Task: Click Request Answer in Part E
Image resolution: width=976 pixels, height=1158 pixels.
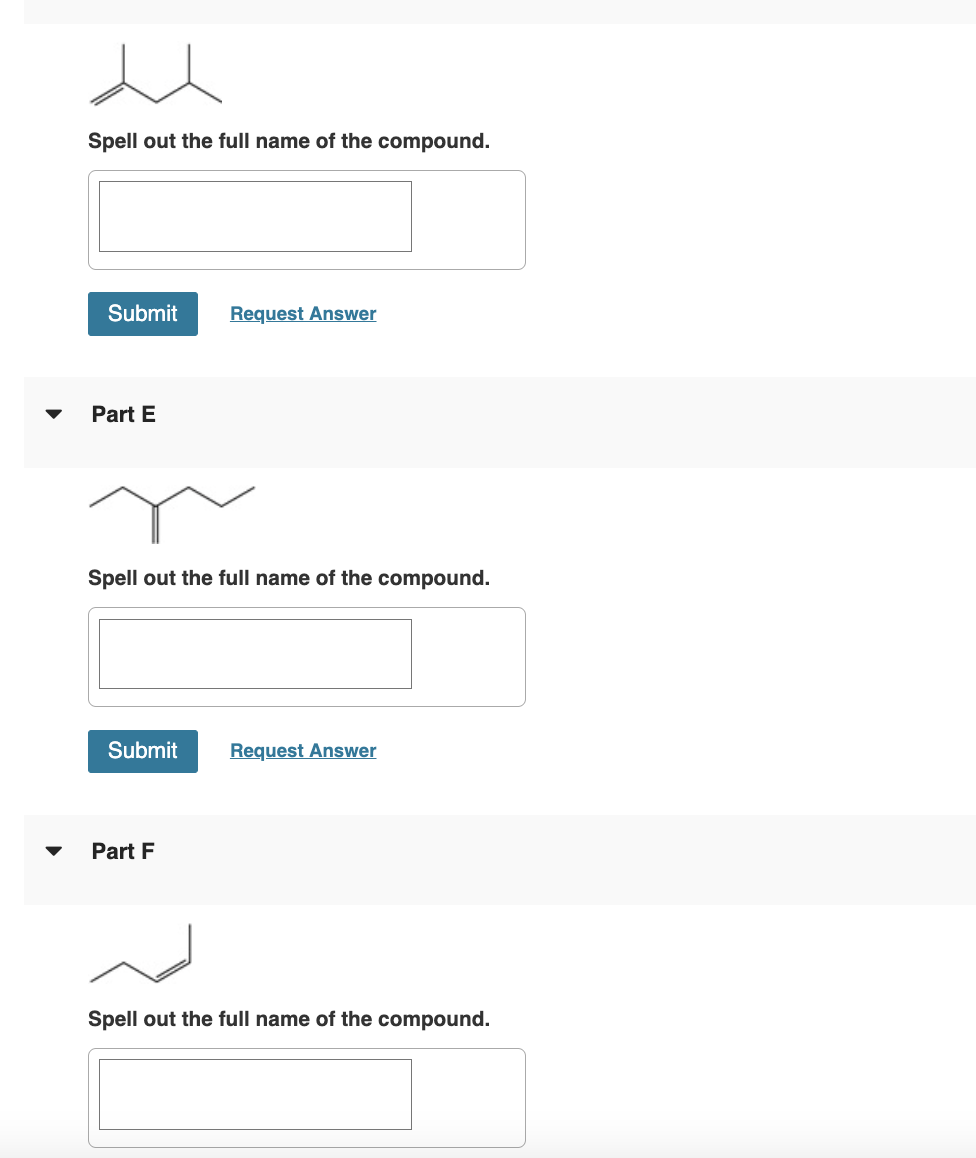Action: tap(302, 750)
